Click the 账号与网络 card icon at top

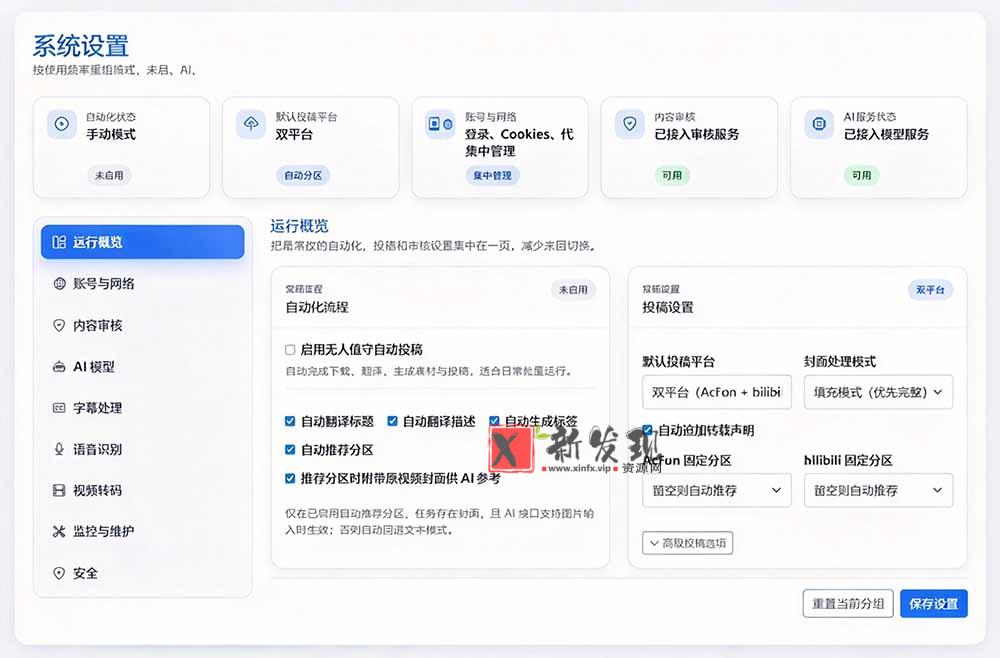(x=440, y=124)
